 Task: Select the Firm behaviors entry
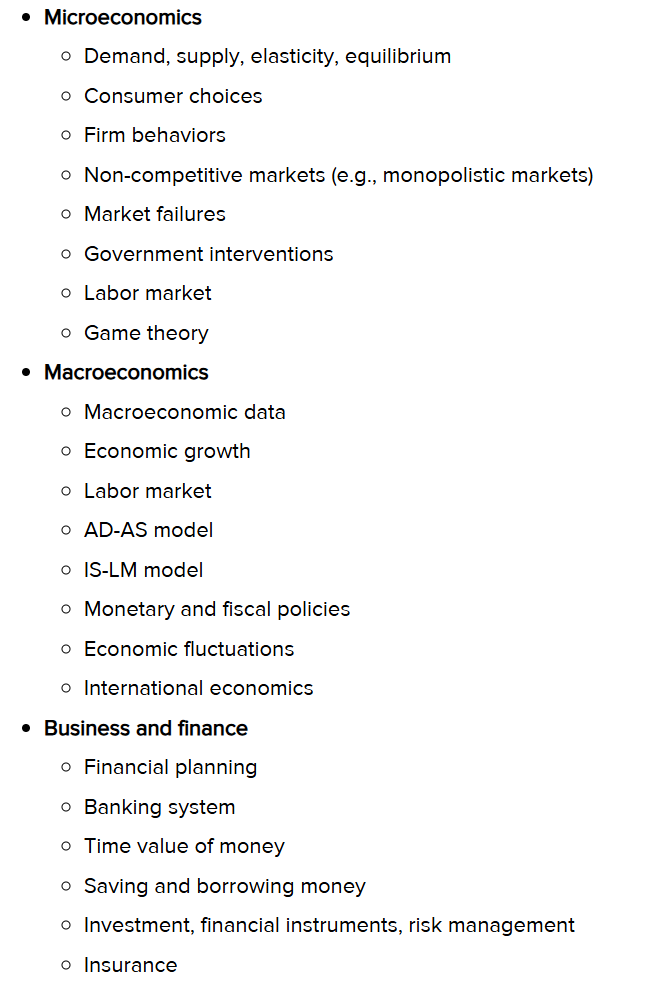(155, 135)
